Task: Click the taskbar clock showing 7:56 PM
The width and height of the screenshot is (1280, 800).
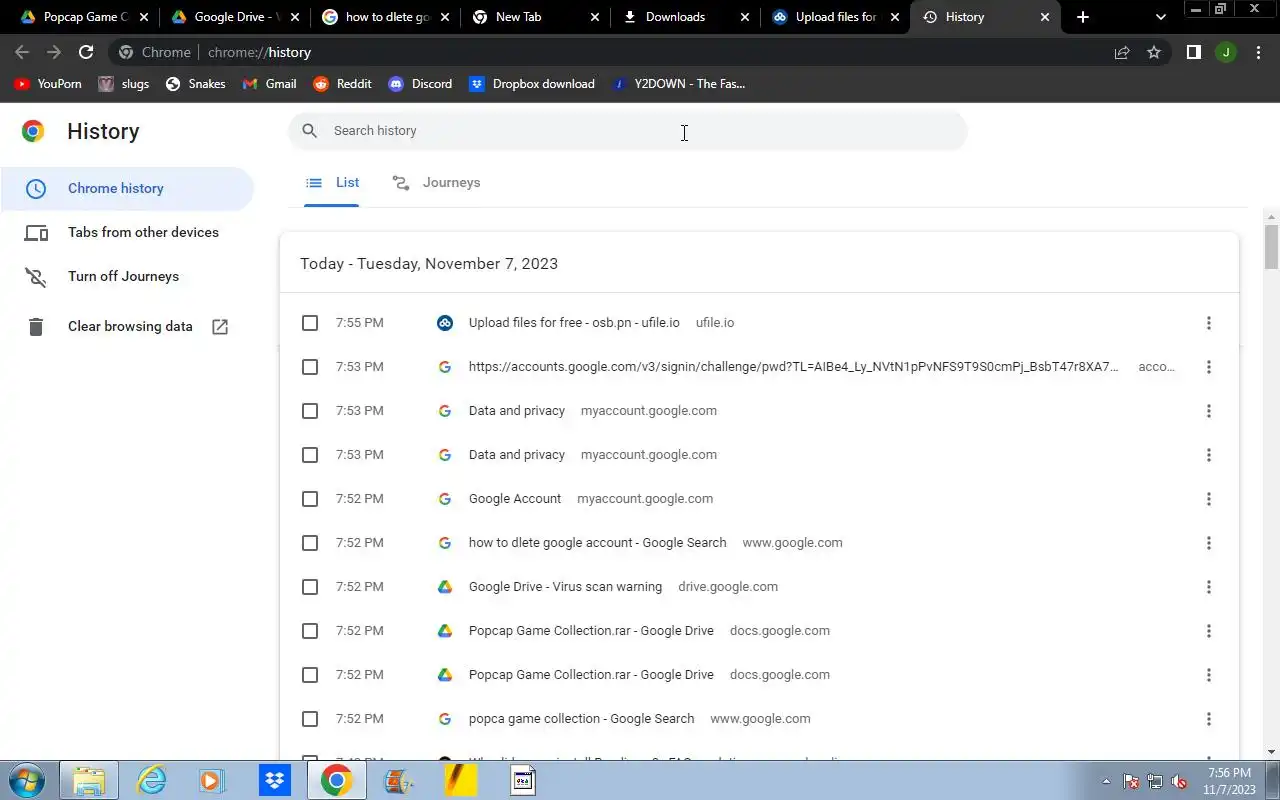Action: click(x=1229, y=781)
